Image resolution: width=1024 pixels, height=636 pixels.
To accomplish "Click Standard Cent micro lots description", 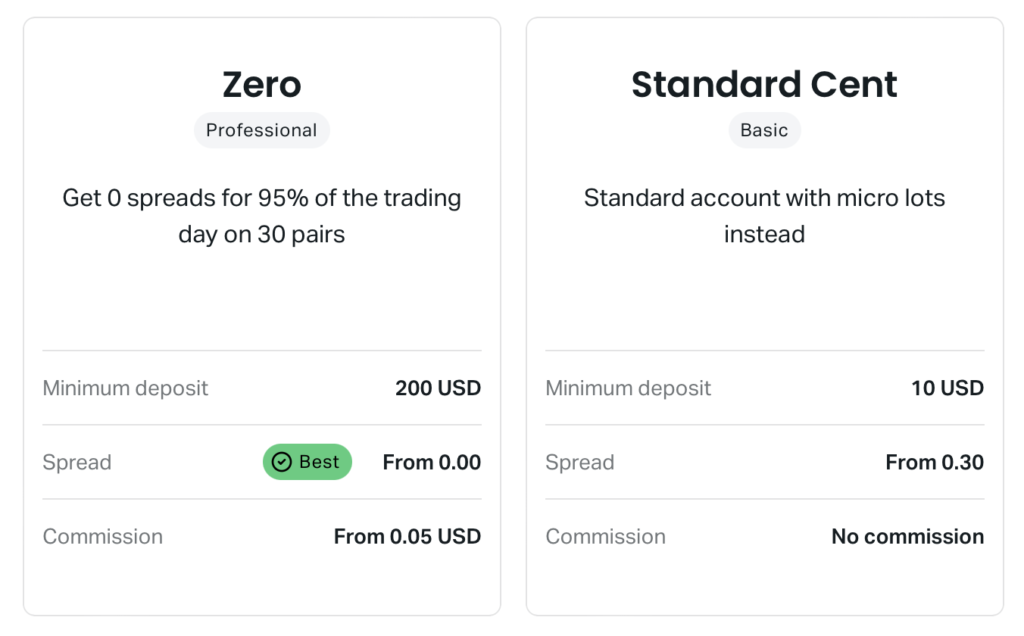I will 764,216.
